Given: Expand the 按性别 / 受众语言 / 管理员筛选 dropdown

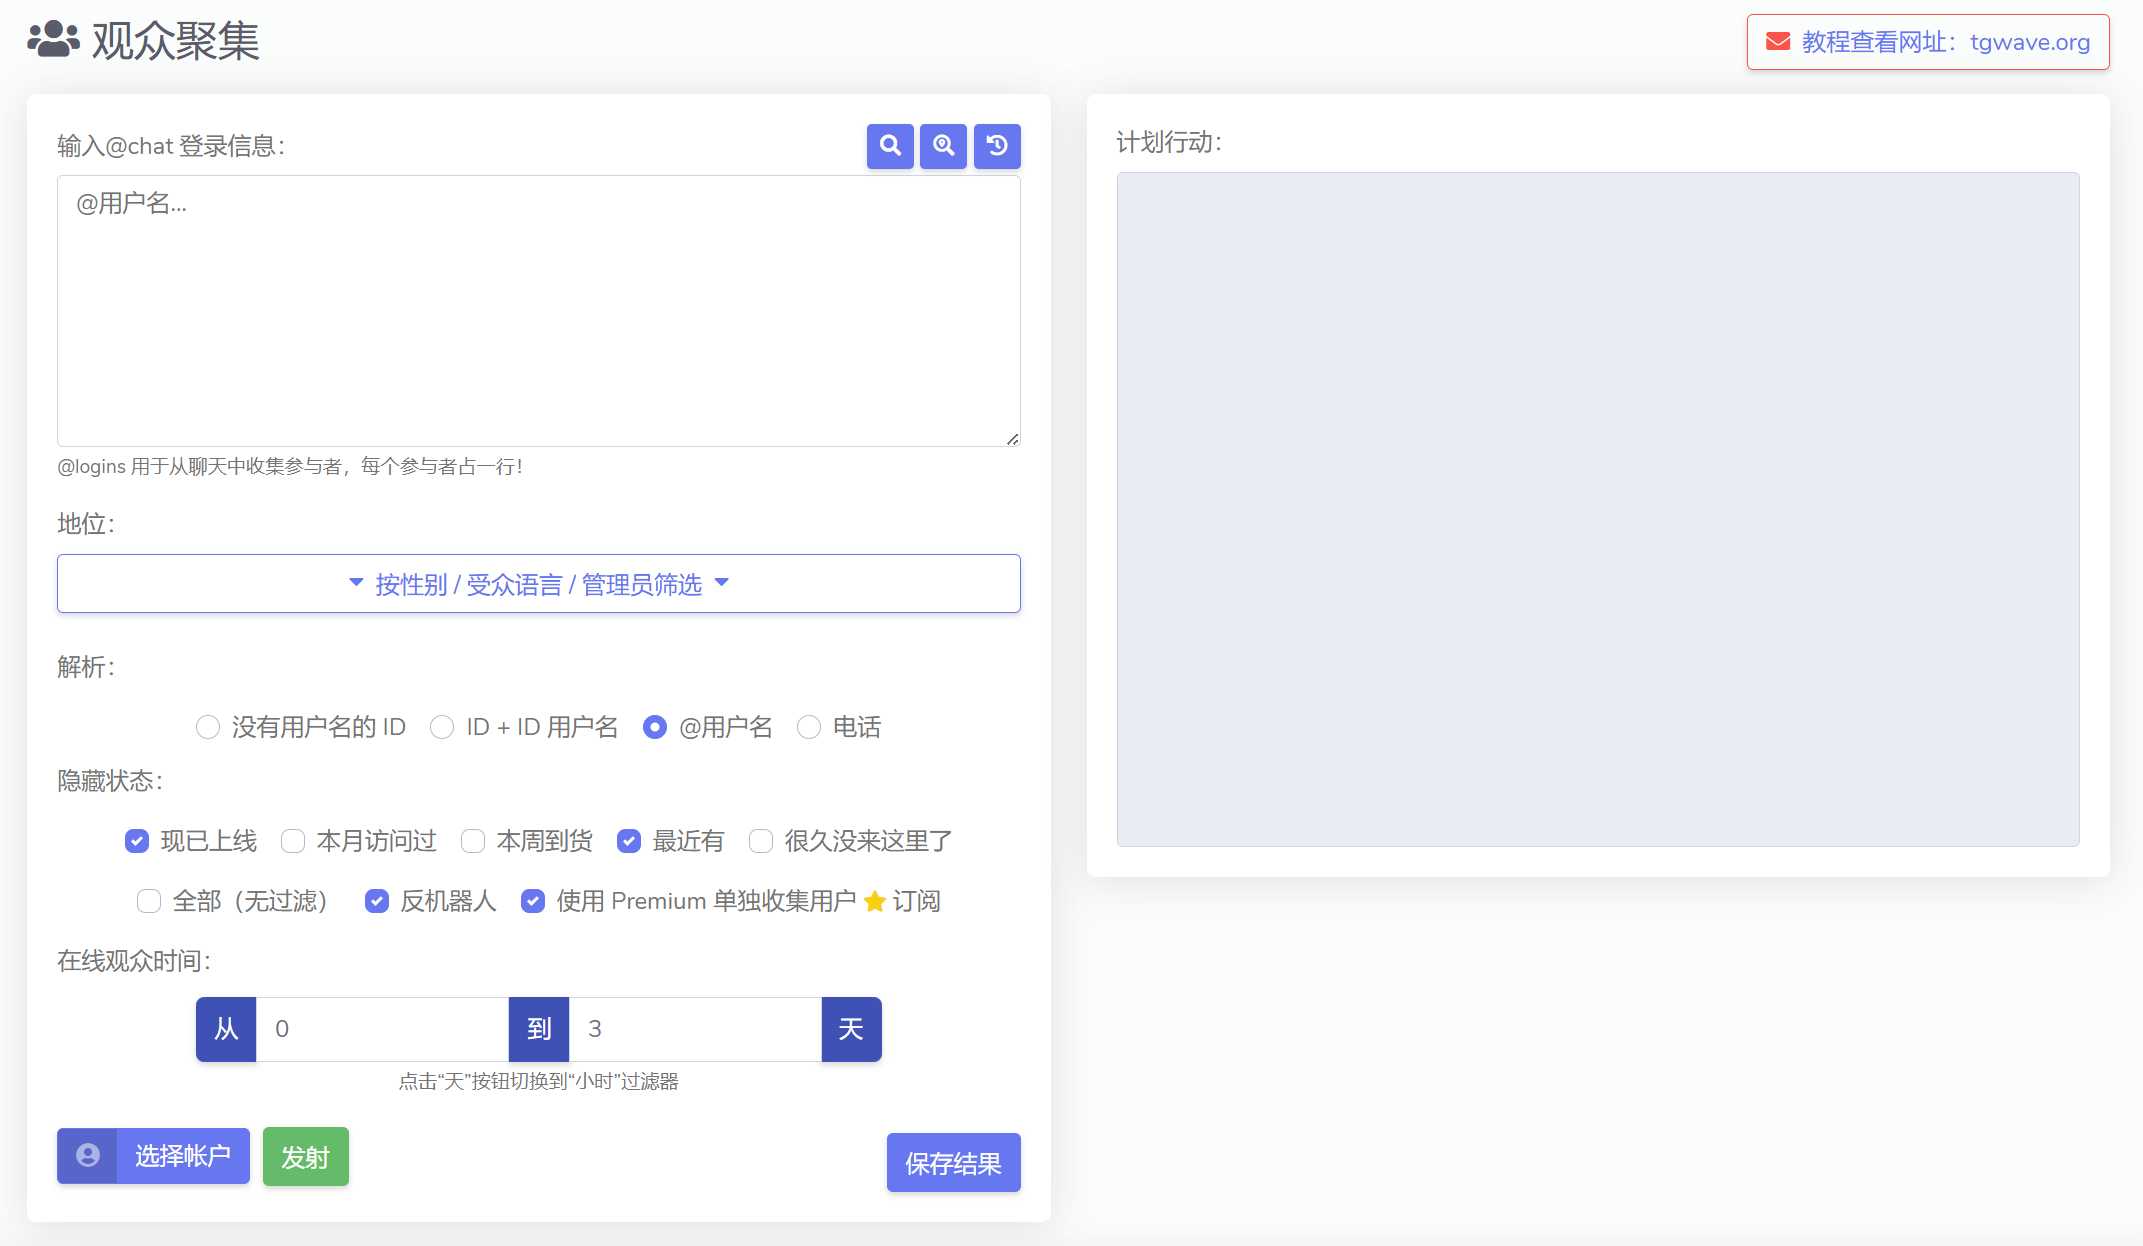Looking at the screenshot, I should pos(538,584).
